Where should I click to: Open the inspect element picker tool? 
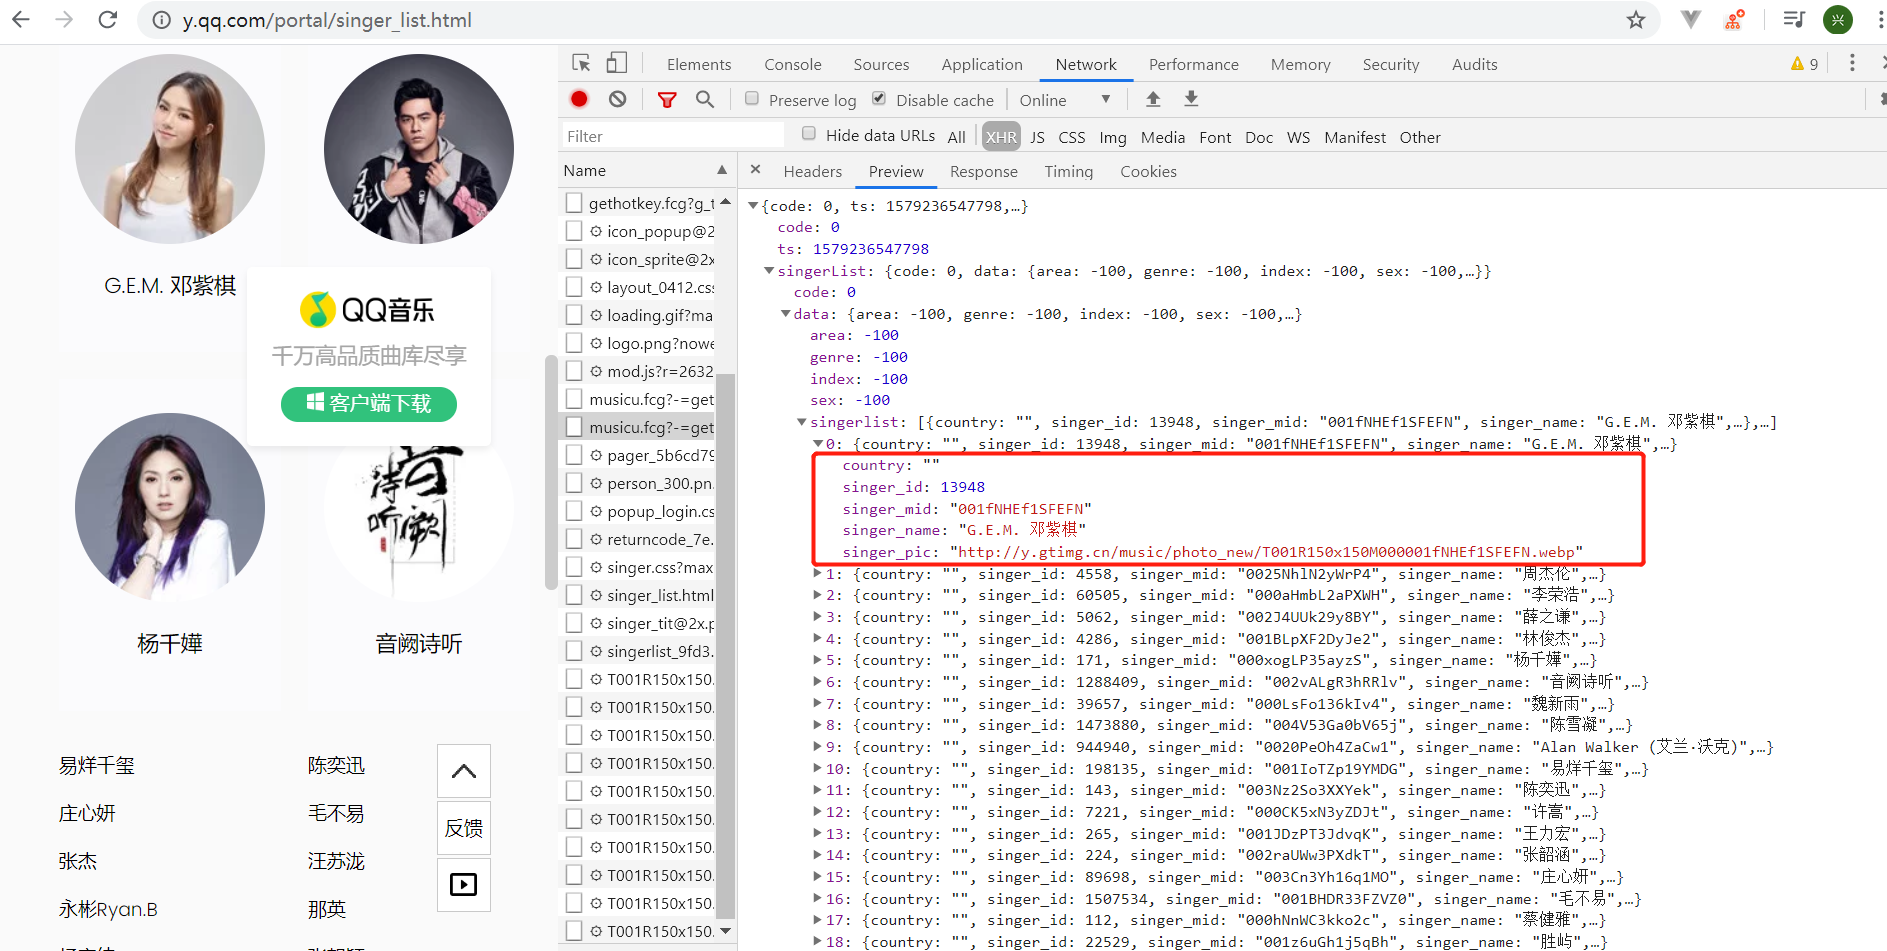click(x=581, y=63)
